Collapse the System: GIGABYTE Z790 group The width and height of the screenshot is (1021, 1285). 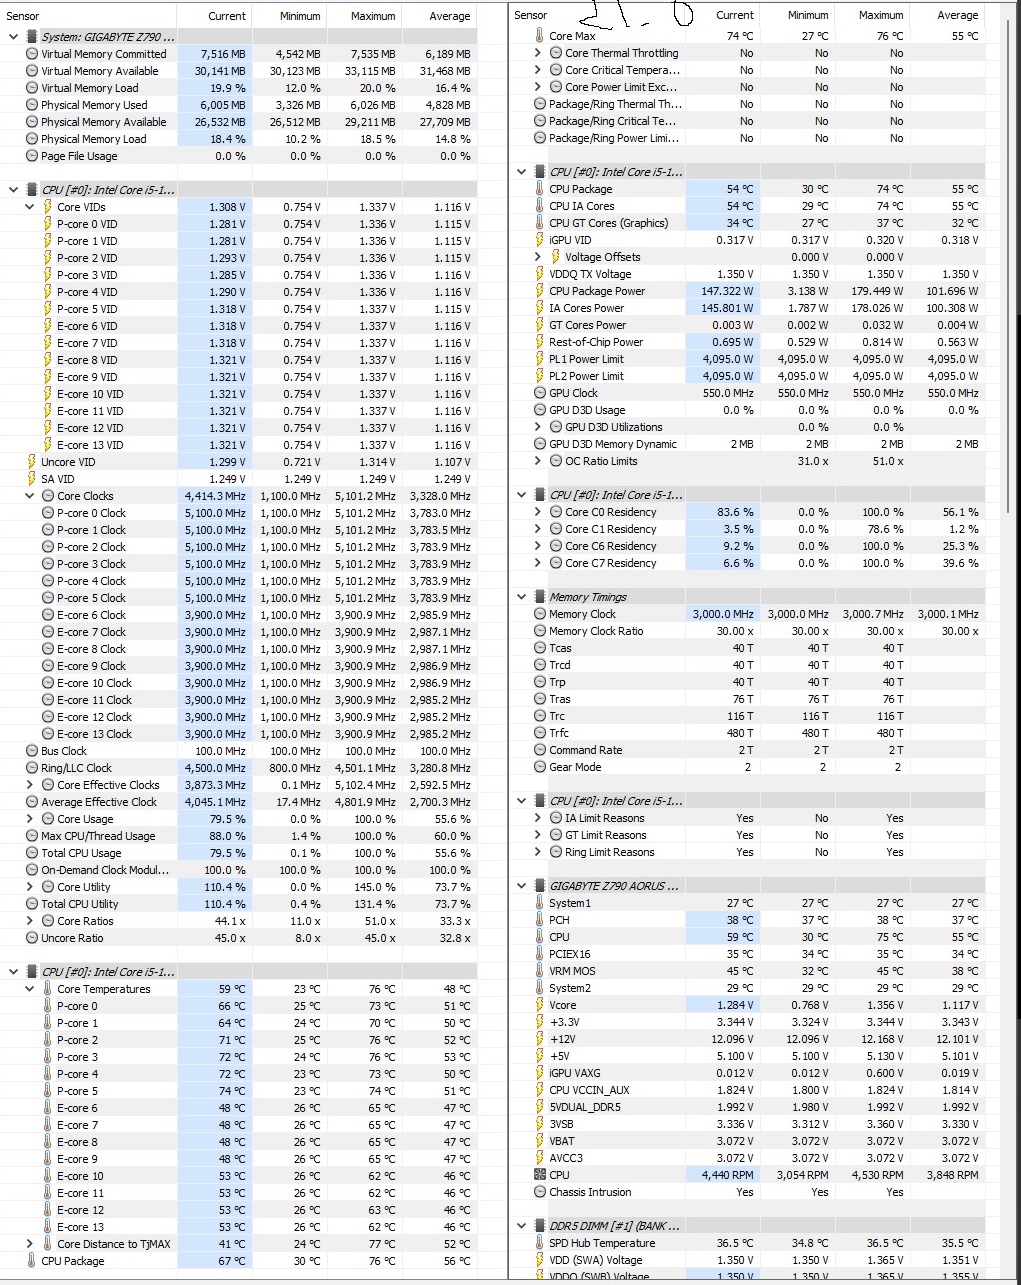[13, 37]
